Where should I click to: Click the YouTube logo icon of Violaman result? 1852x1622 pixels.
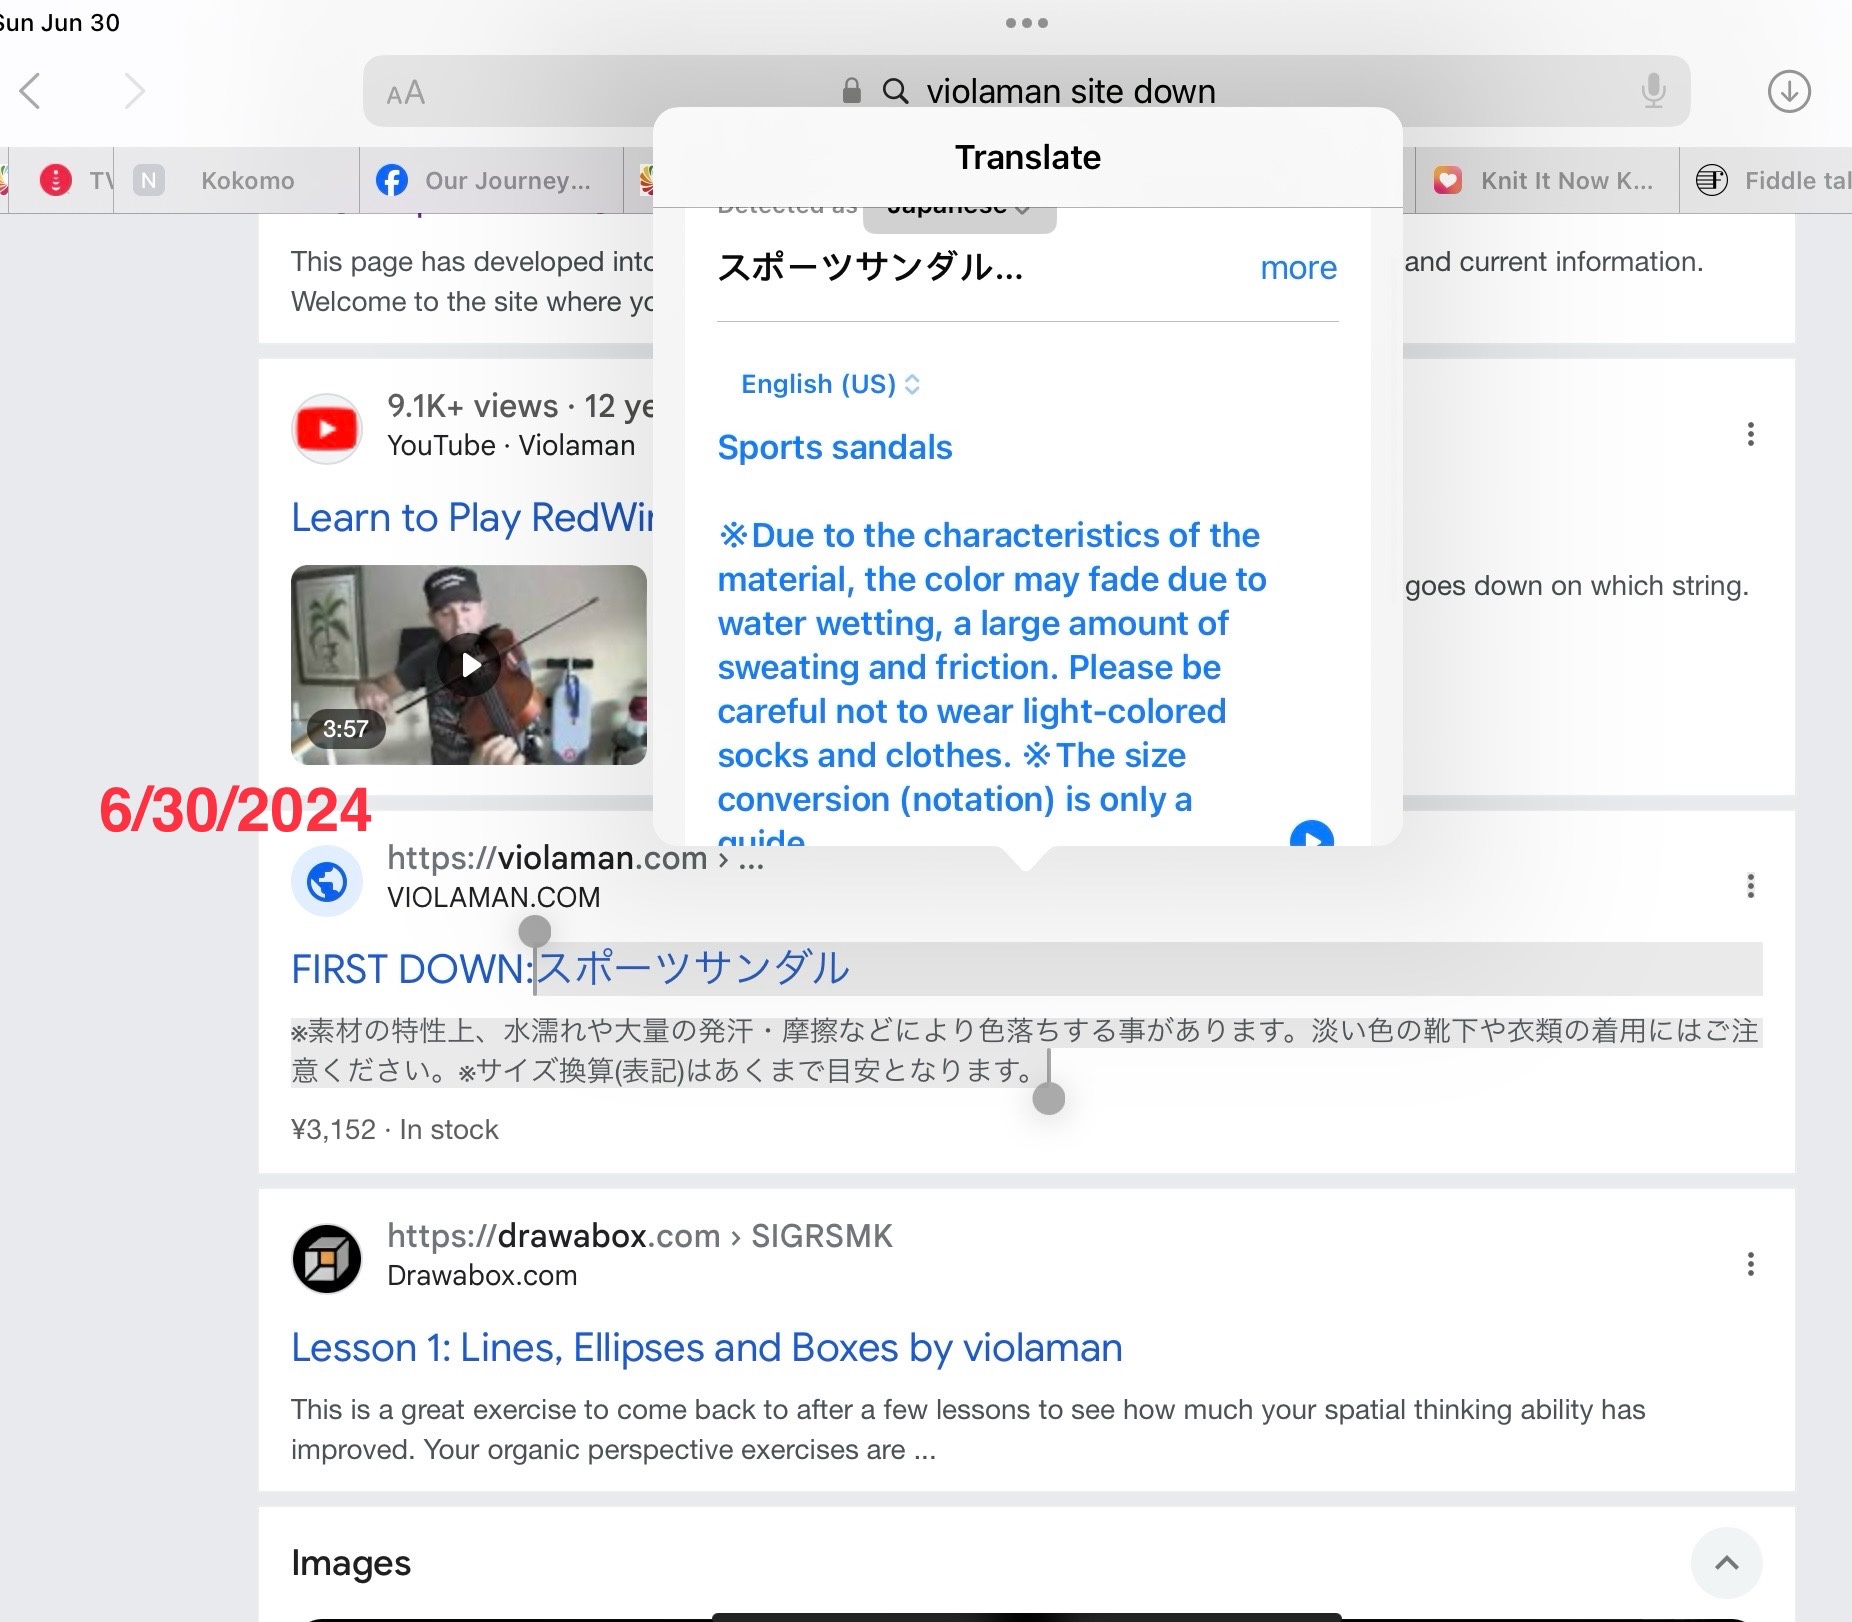click(326, 429)
